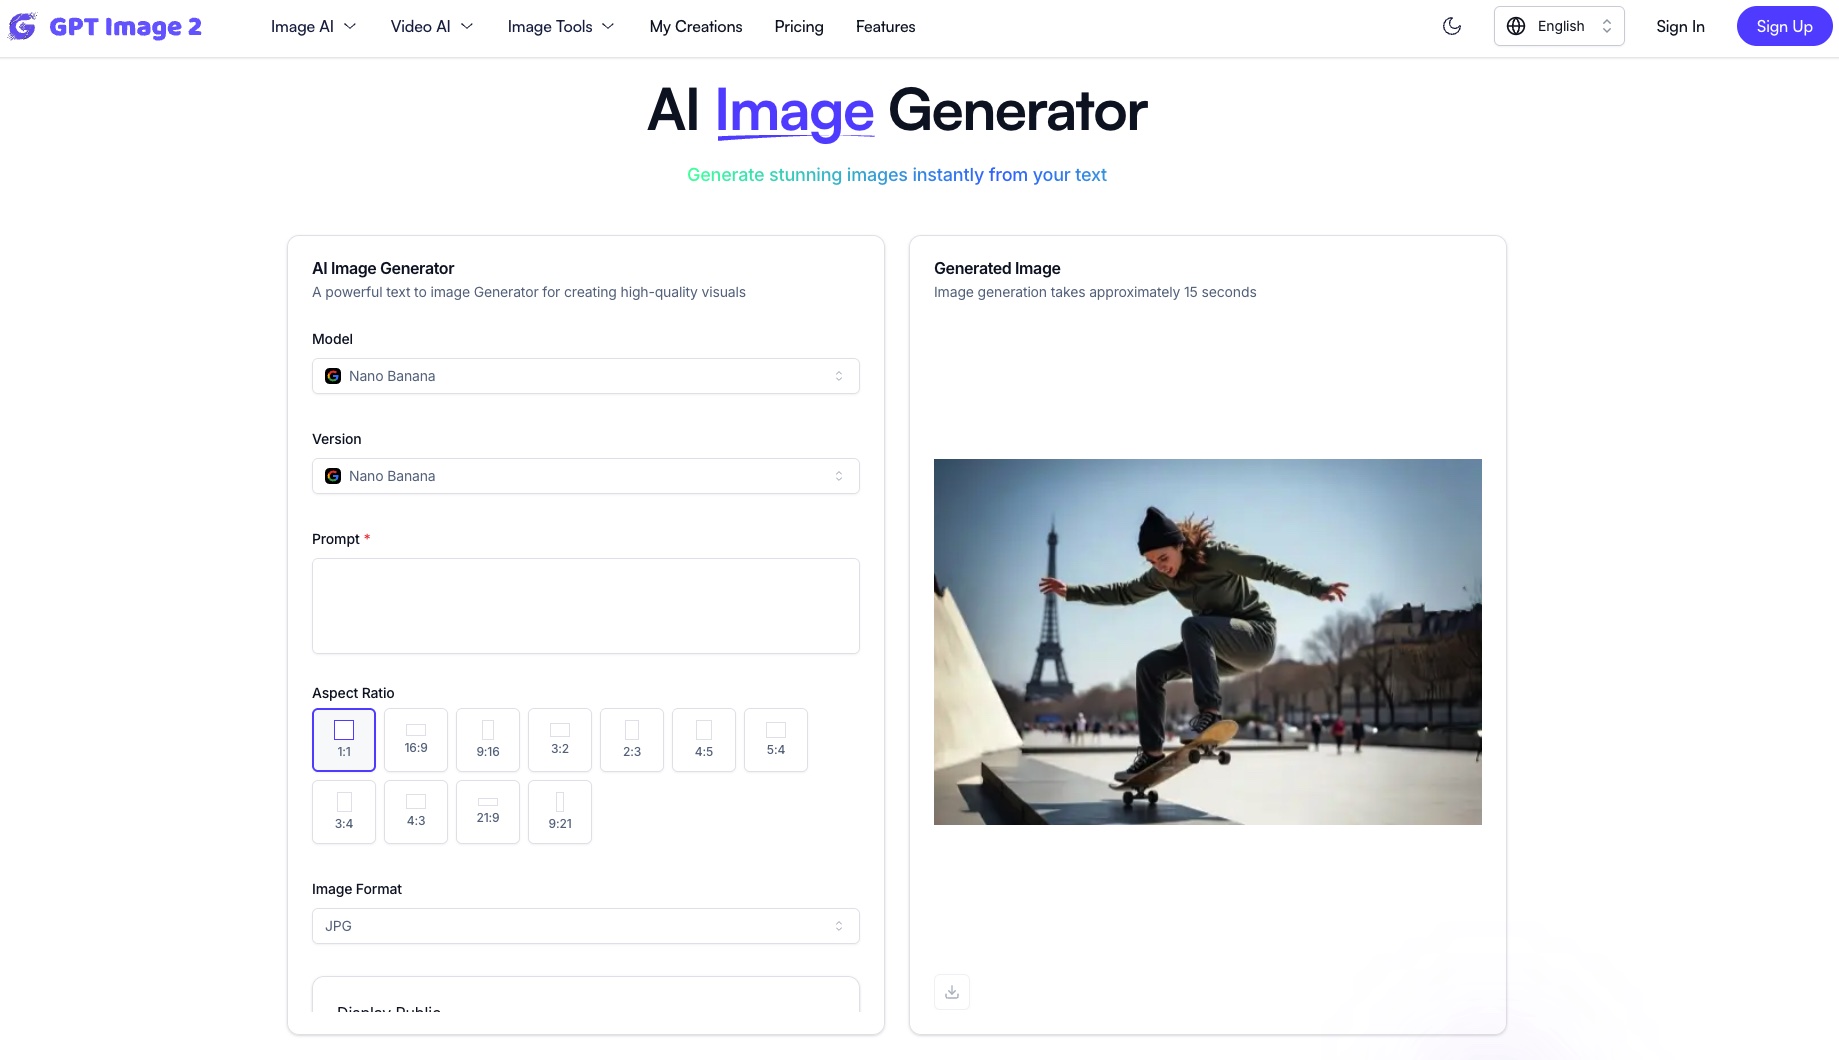Select the 21:9 aspect ratio

(488, 812)
